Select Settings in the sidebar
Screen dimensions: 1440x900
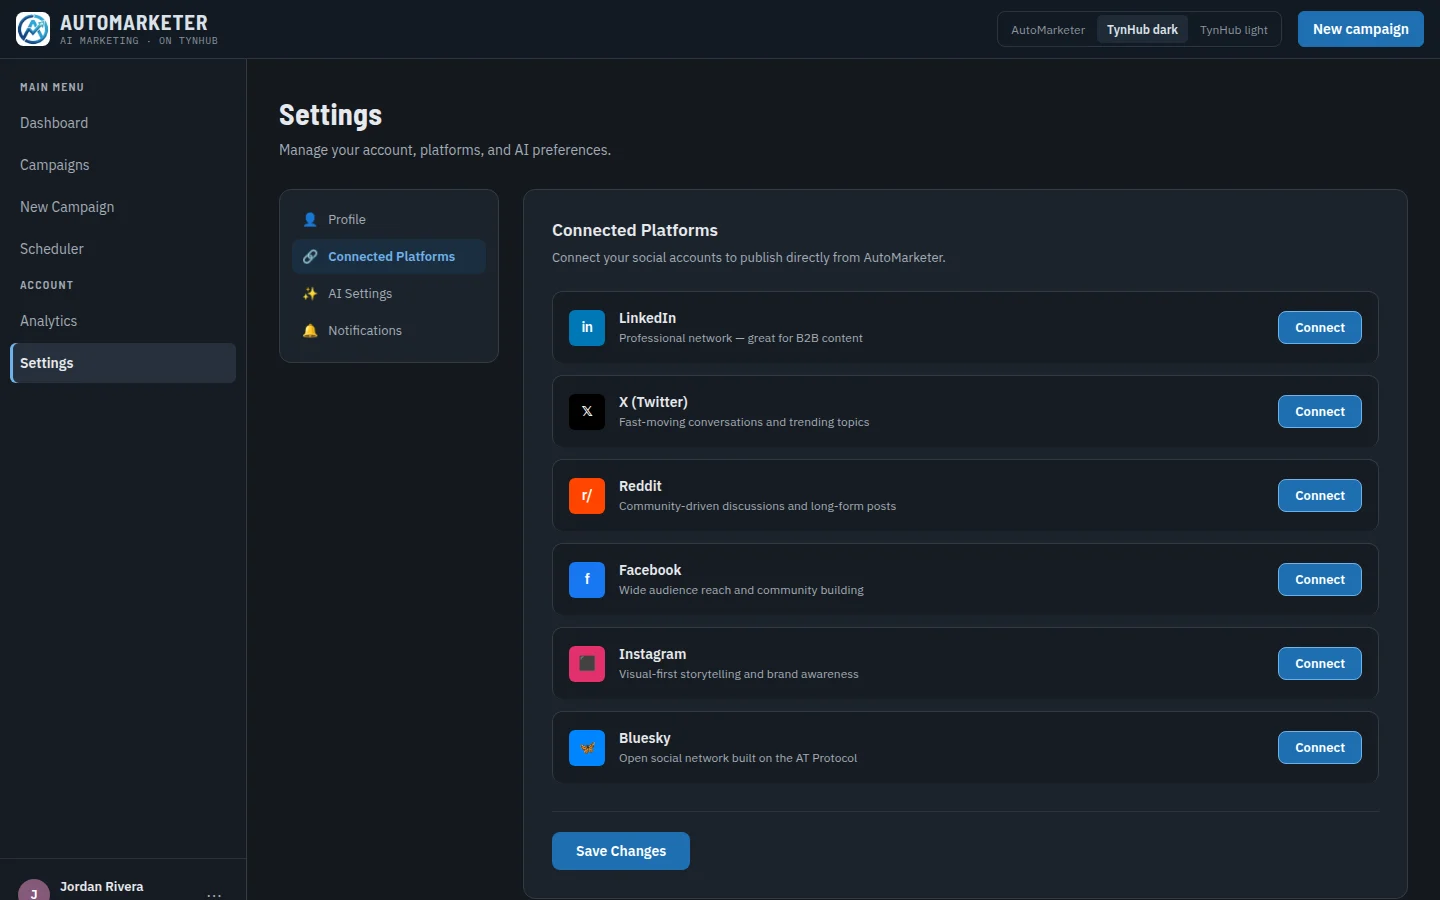pos(123,363)
